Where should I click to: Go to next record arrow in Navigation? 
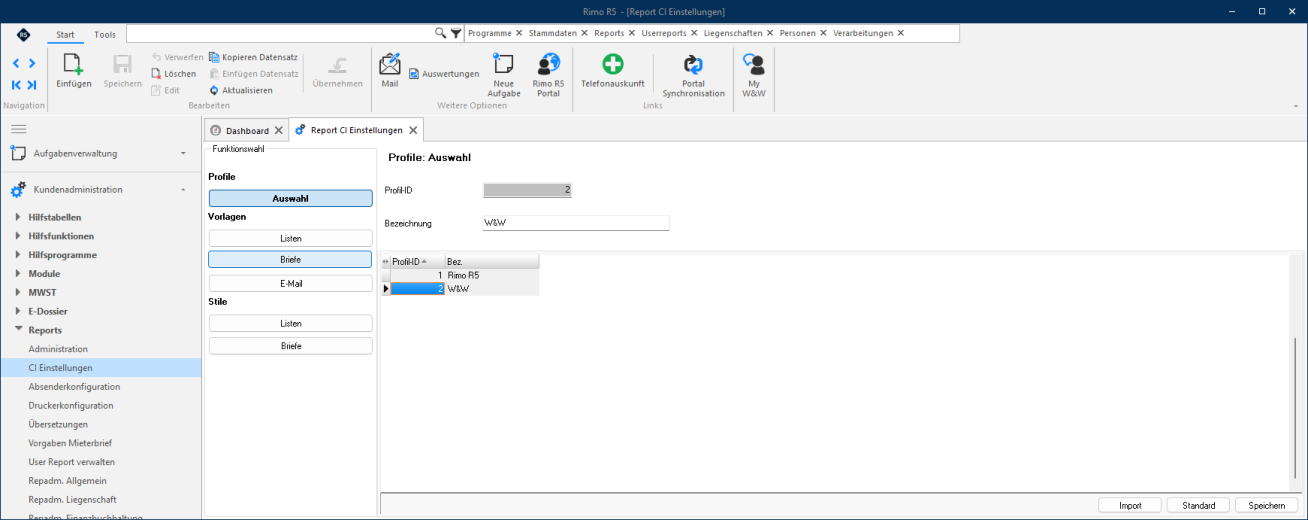(x=32, y=63)
